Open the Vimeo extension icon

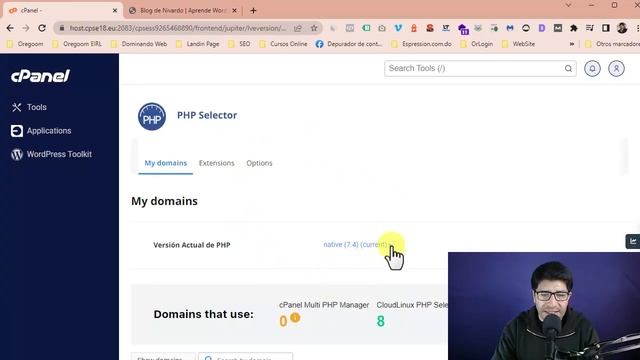(398, 28)
